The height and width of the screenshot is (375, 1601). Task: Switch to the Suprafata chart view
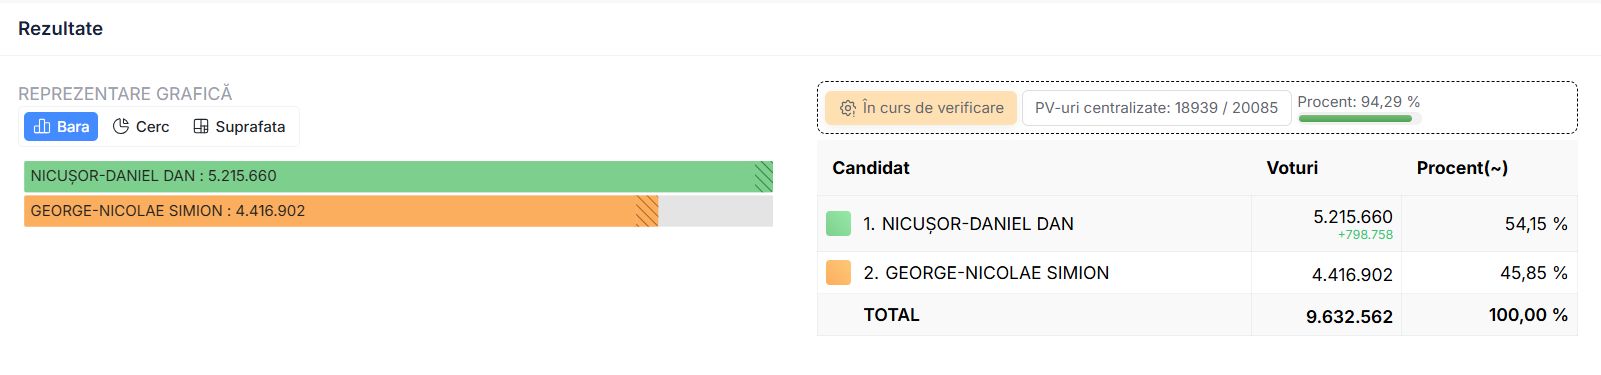click(239, 126)
